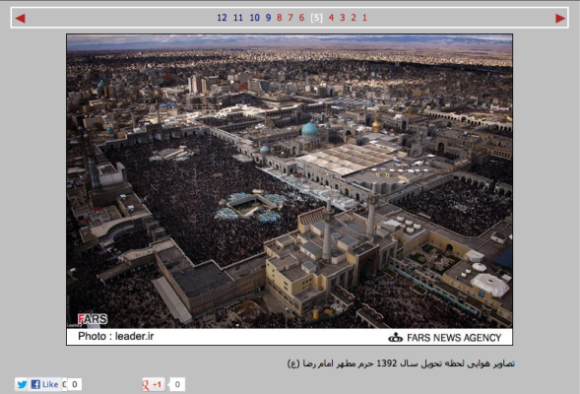Go to gallery page 12
The height and width of the screenshot is (394, 580).
(222, 18)
